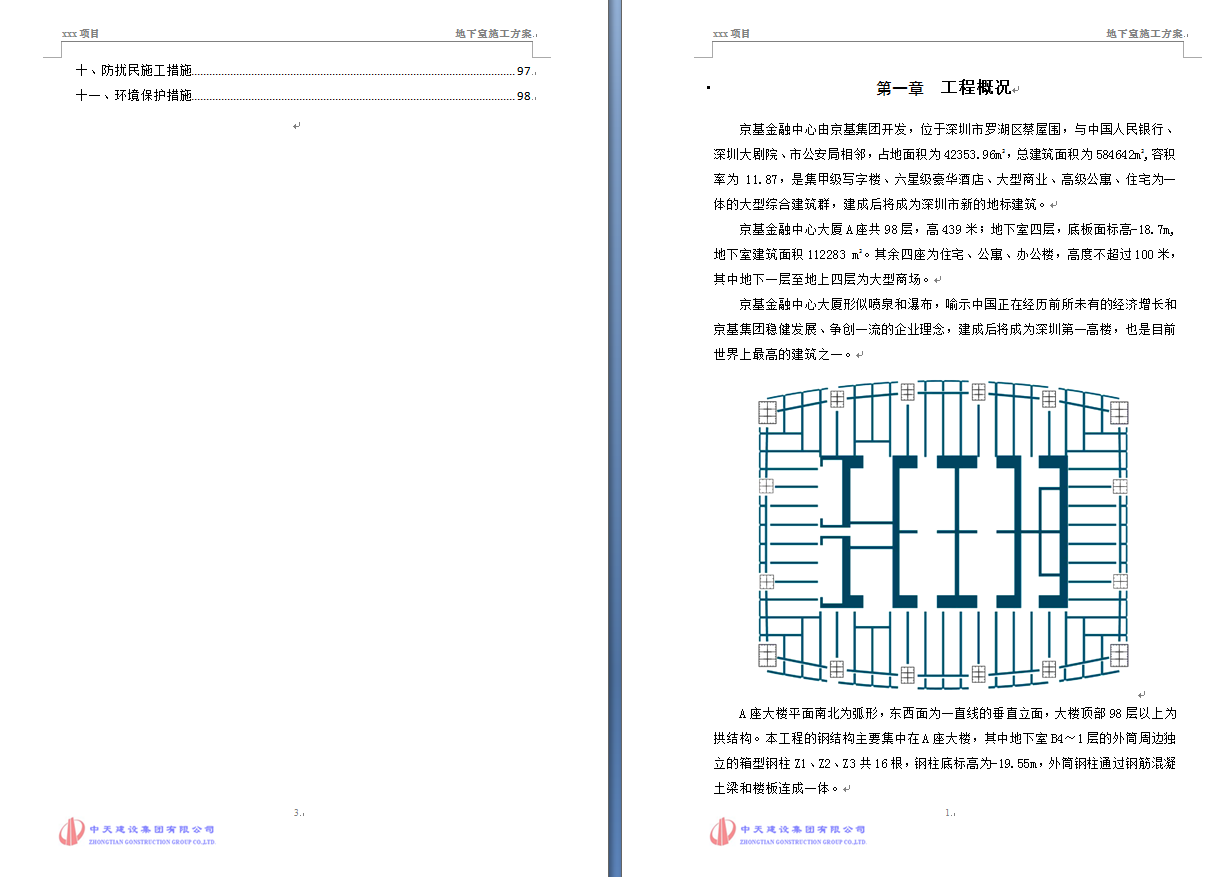Click the line starting "京基集团稳健发展"
This screenshot has width=1229, height=877.
click(x=944, y=329)
